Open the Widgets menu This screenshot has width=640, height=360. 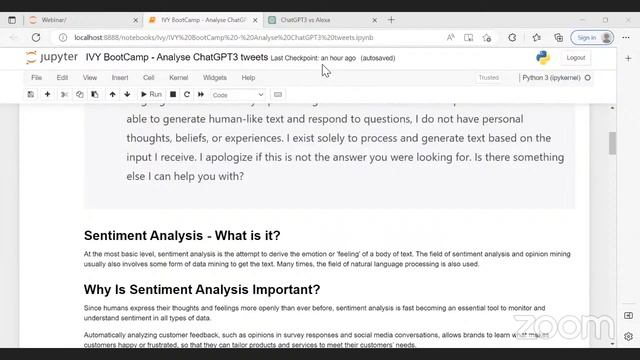[x=215, y=78]
